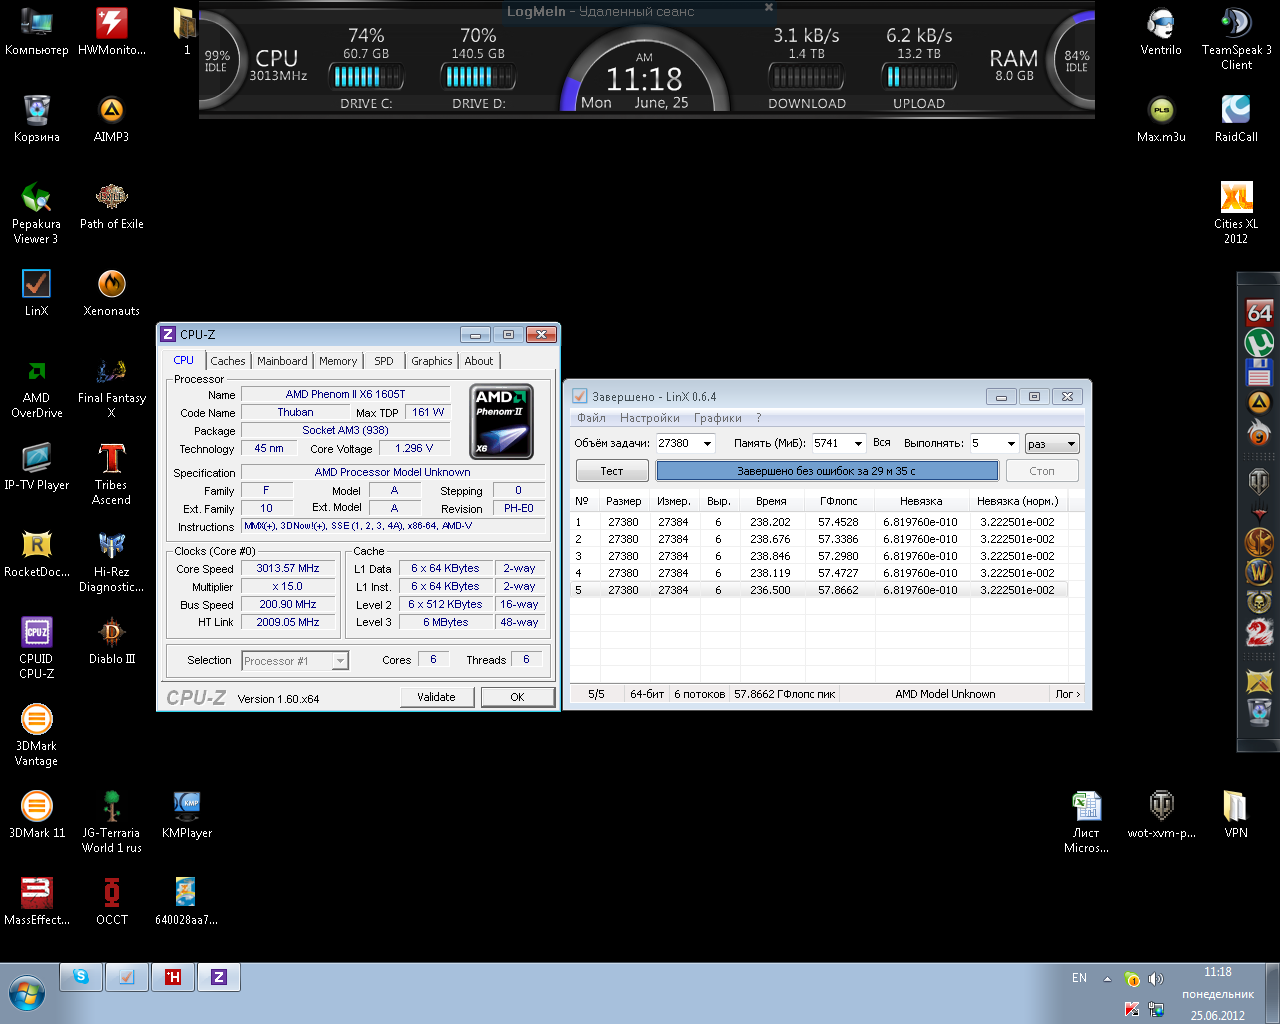Viewport: 1280px width, 1024px height.
Task: Launch Path of Exile from the desktop
Action: pyautogui.click(x=111, y=205)
